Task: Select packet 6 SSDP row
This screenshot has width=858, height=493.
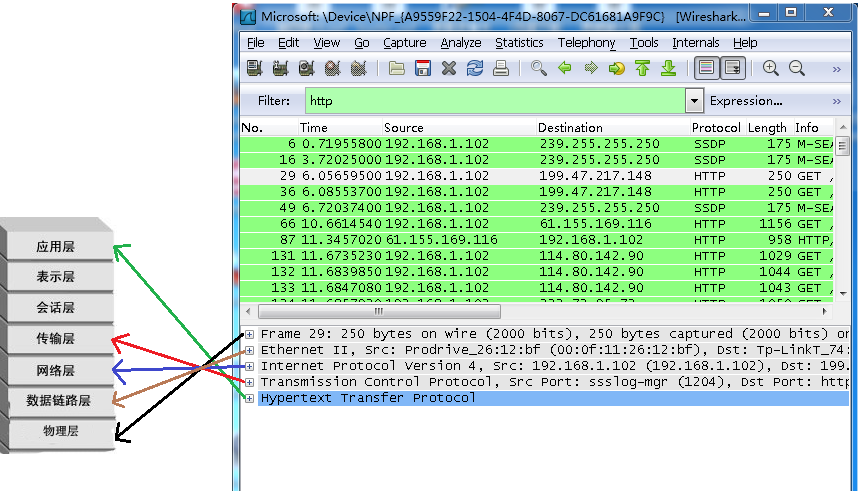Action: (537, 144)
